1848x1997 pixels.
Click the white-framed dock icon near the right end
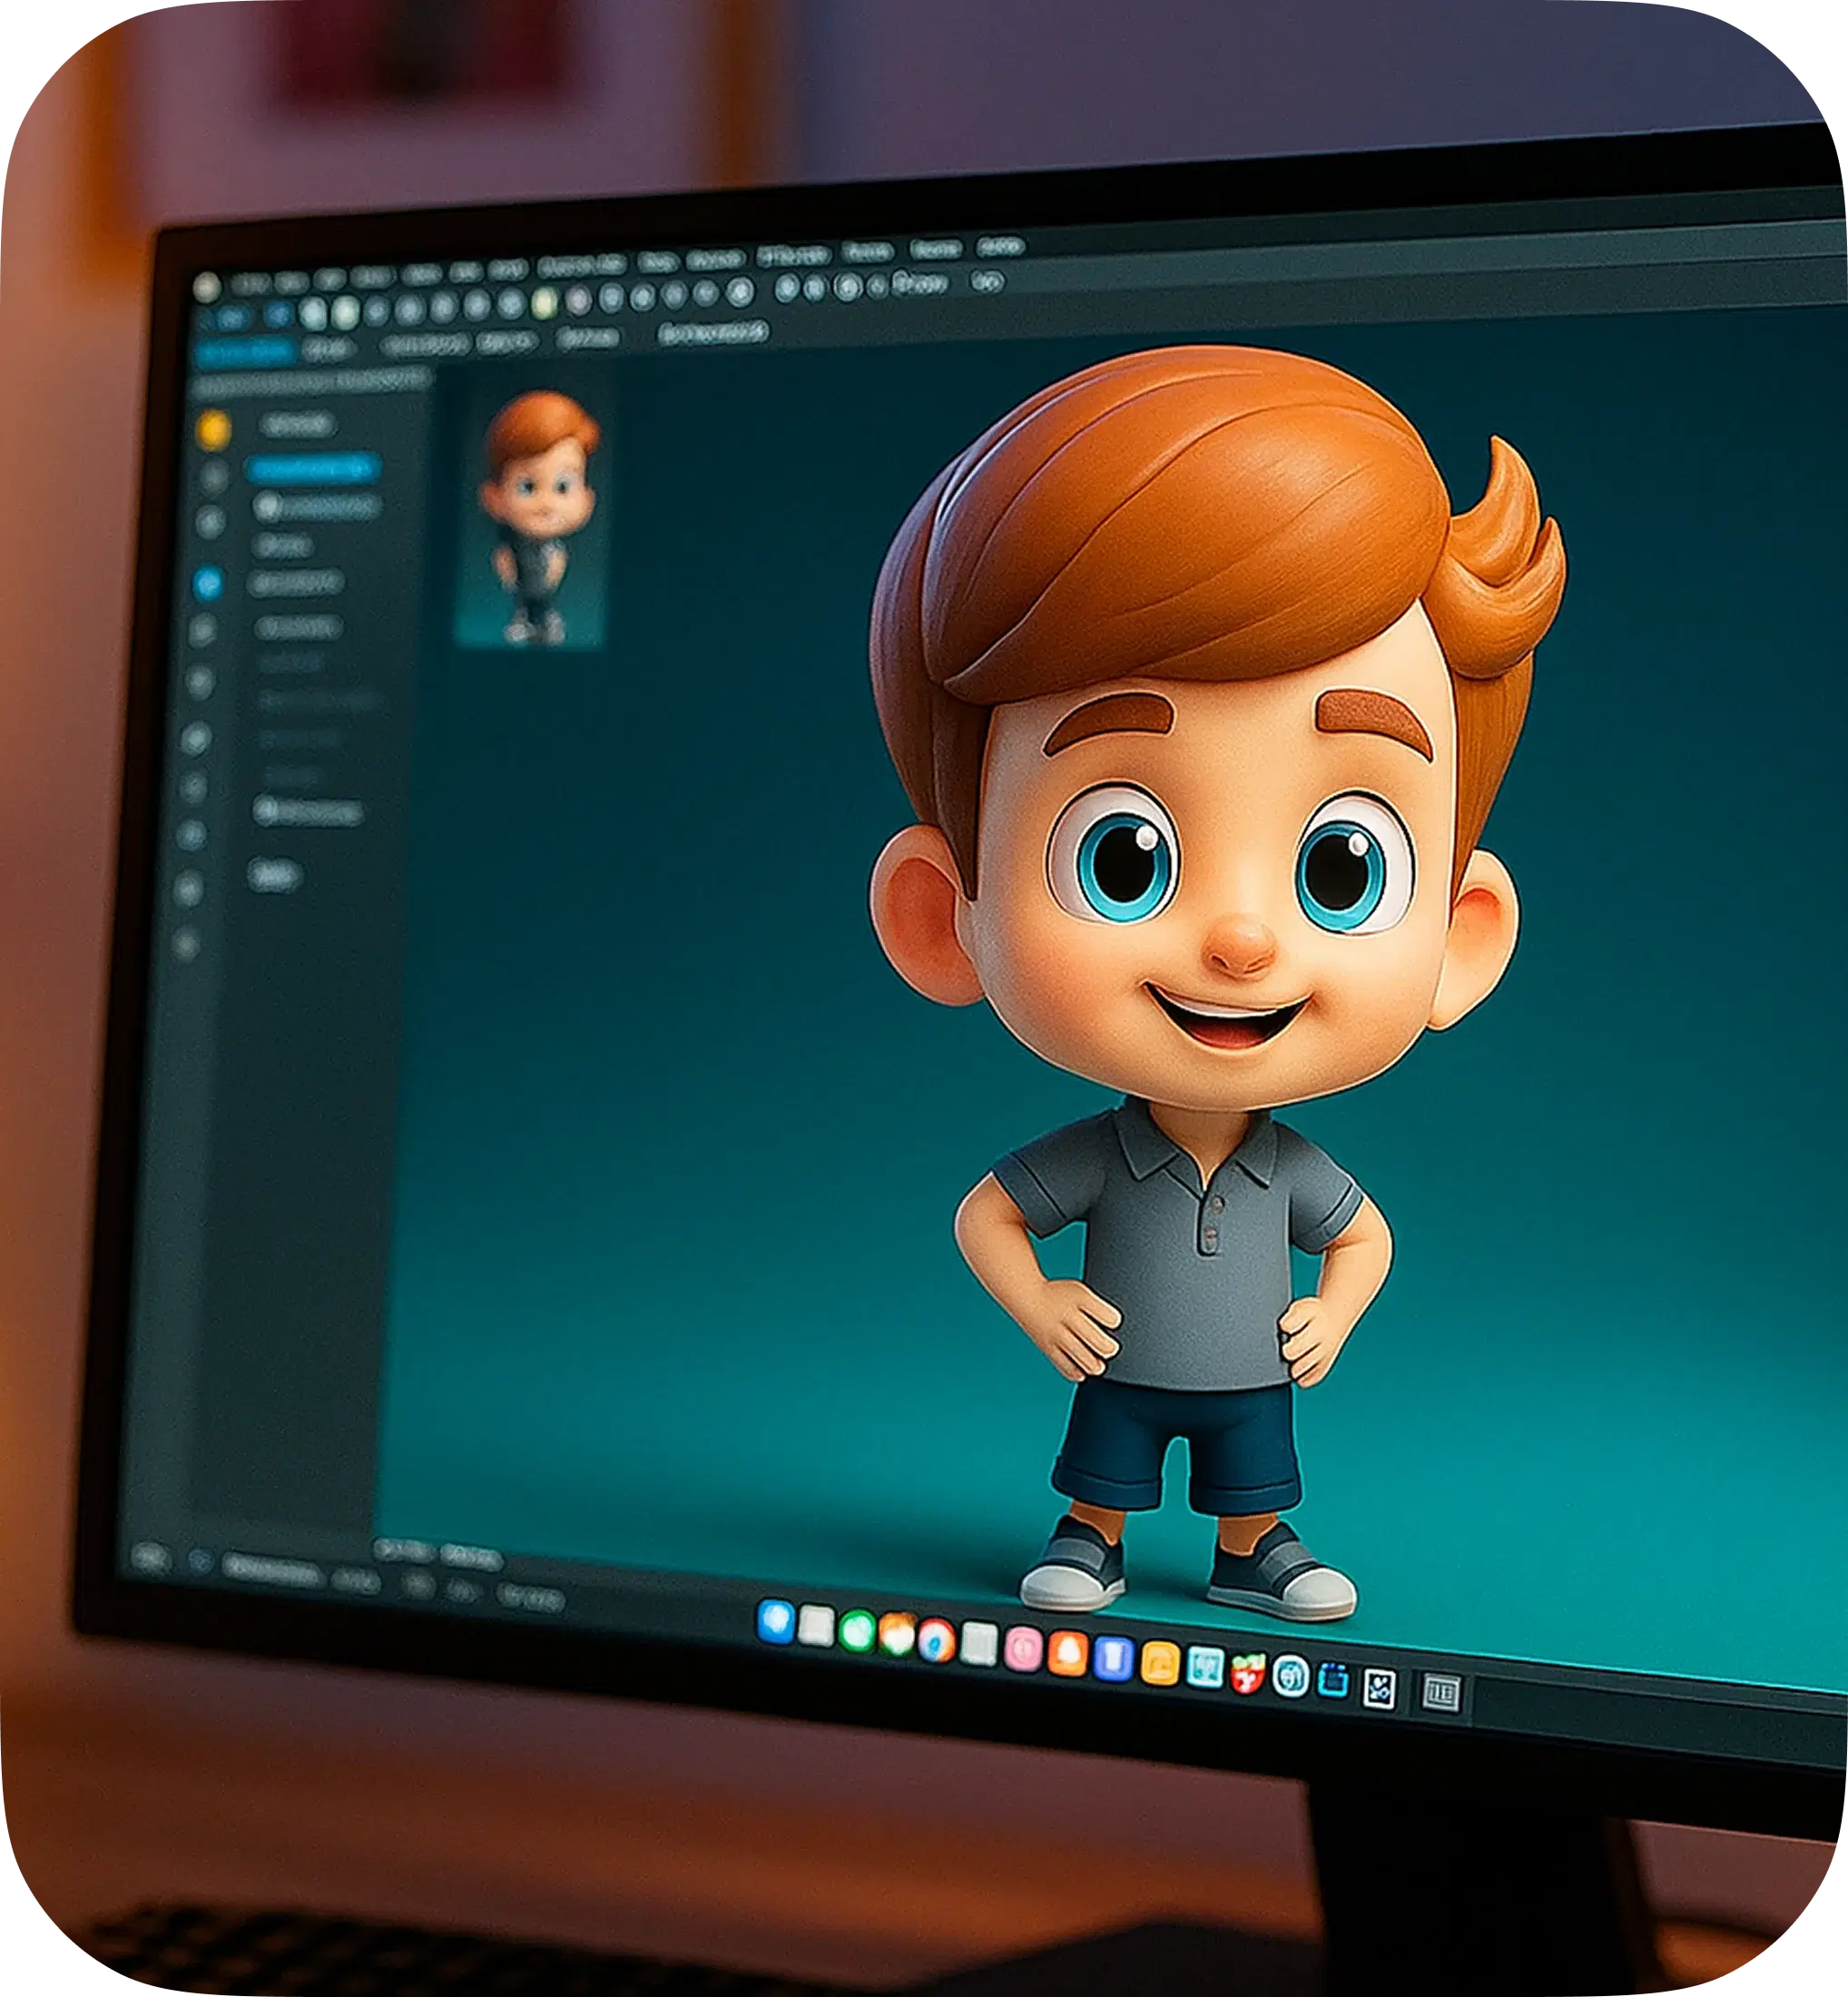(1379, 1688)
